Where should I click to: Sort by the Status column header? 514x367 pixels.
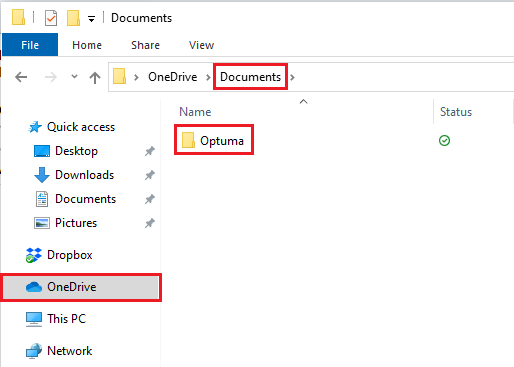[456, 112]
